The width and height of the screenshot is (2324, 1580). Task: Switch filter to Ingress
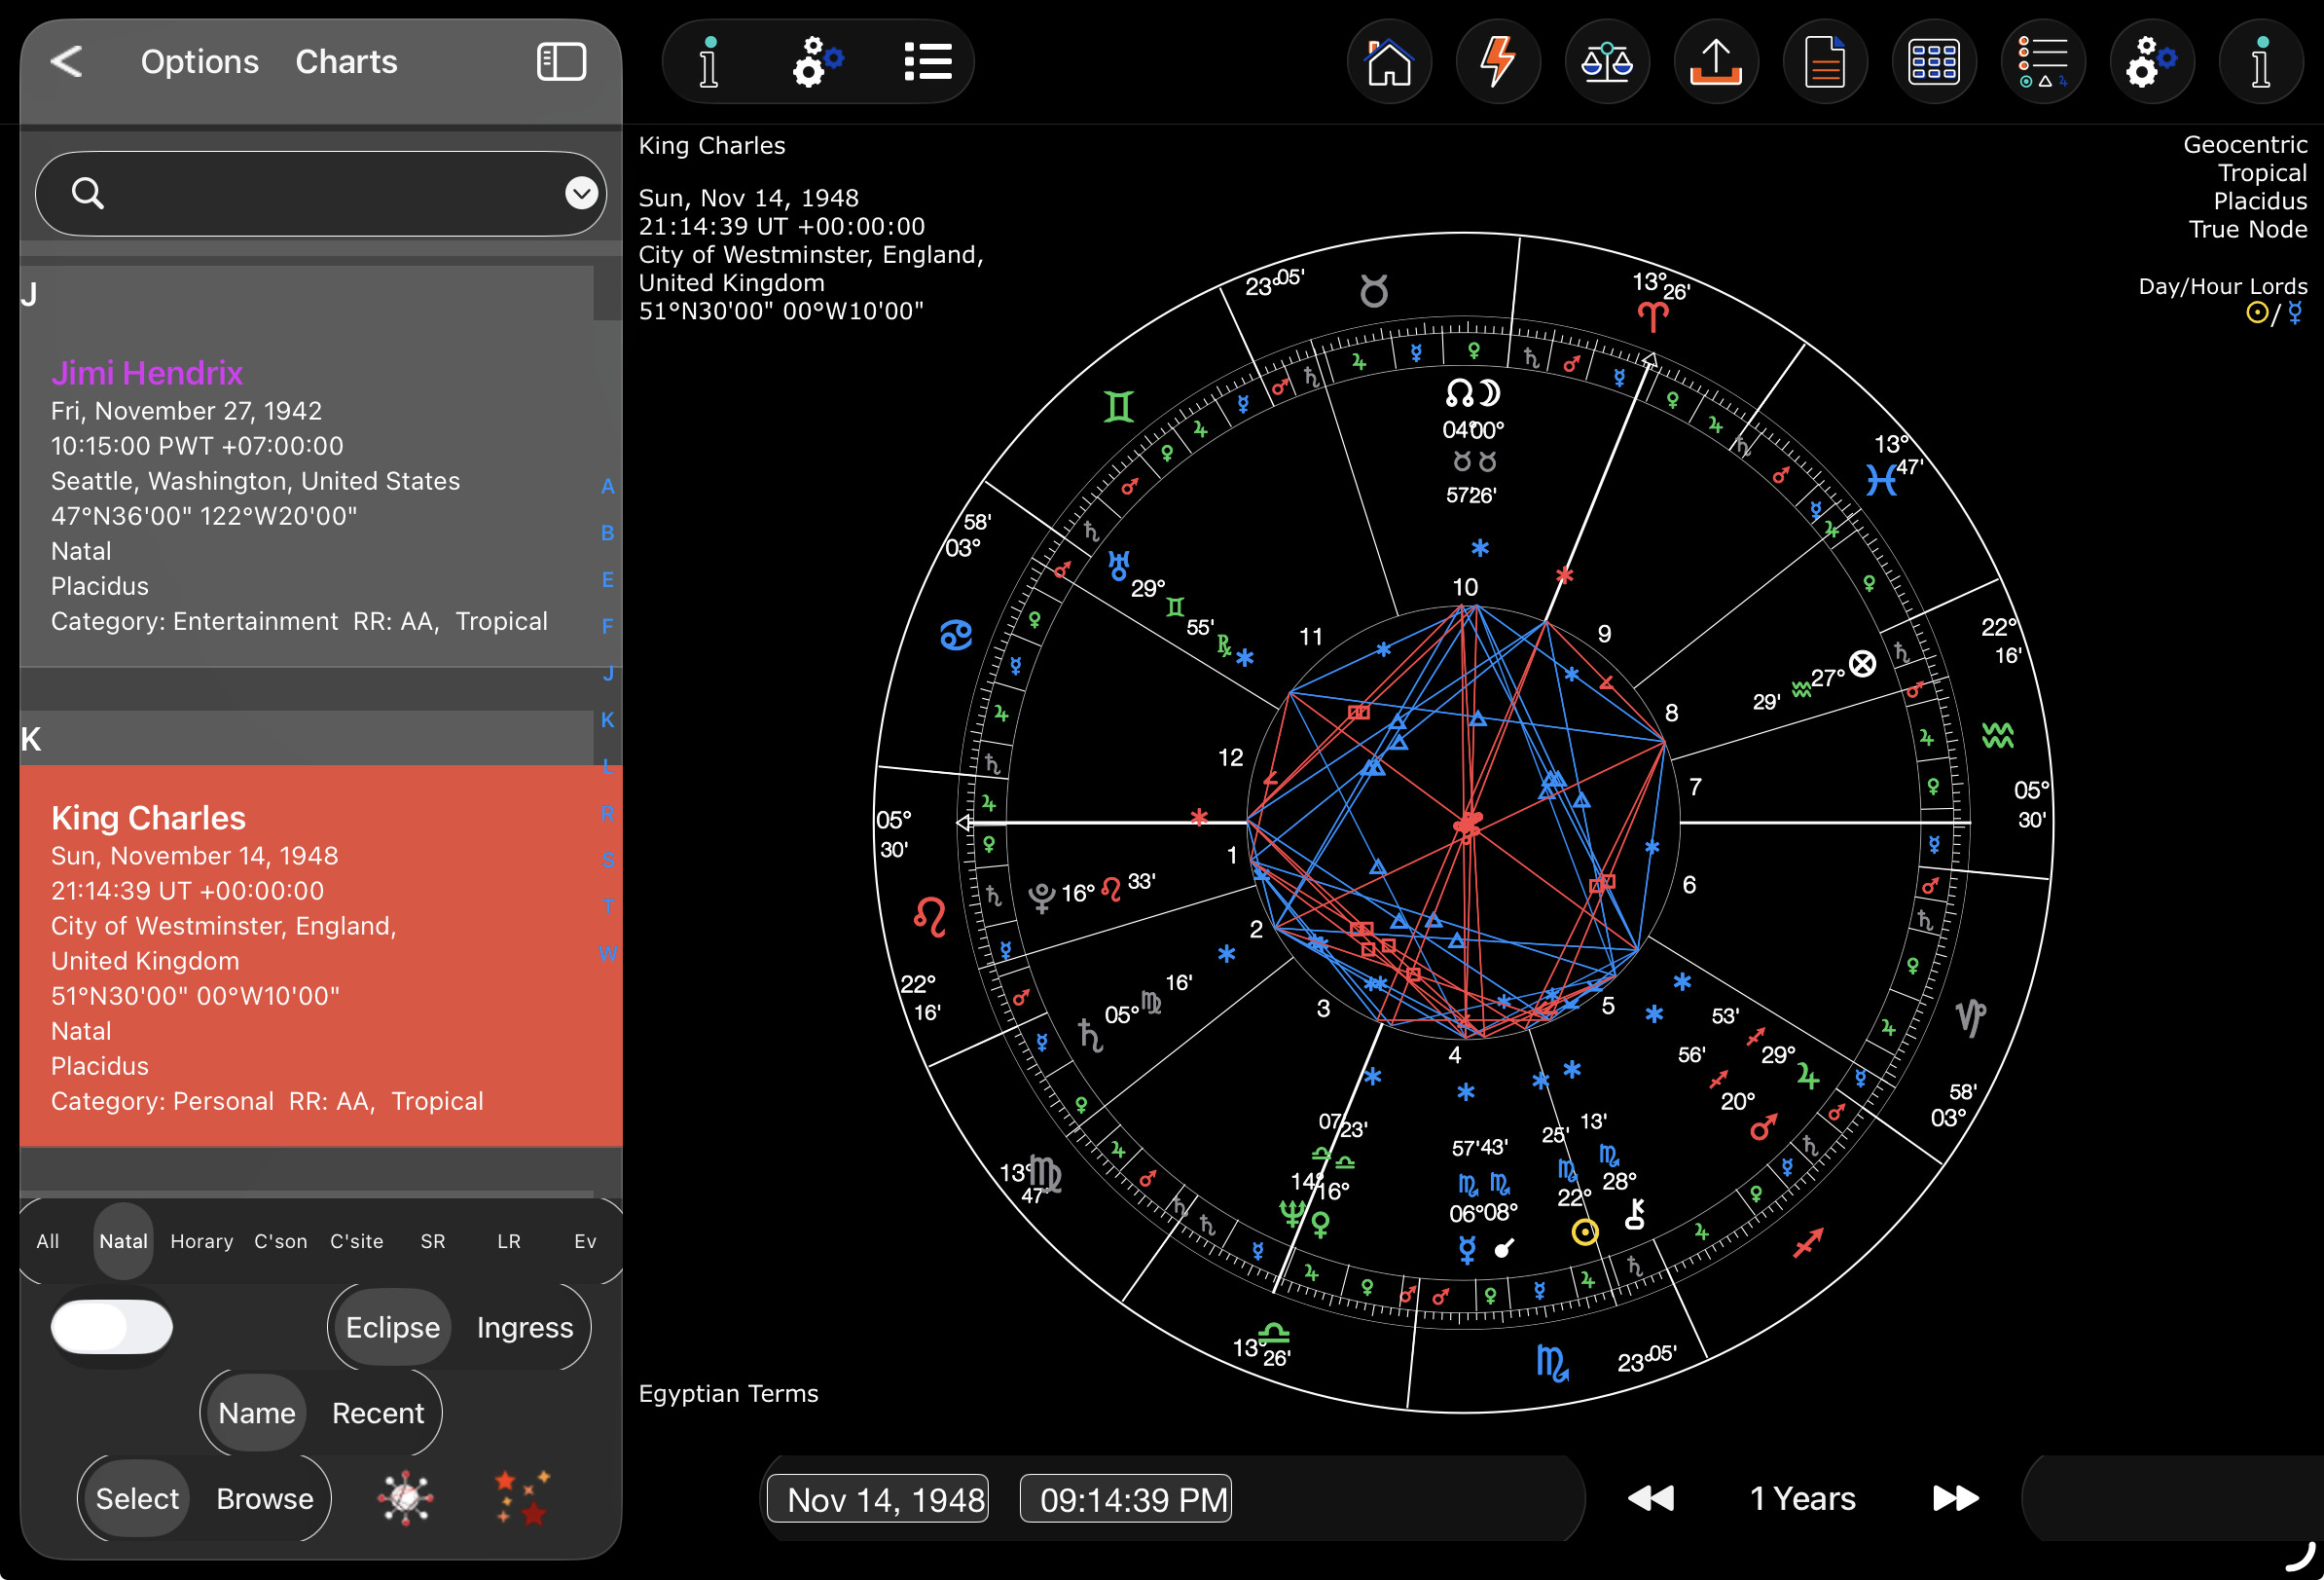point(524,1327)
